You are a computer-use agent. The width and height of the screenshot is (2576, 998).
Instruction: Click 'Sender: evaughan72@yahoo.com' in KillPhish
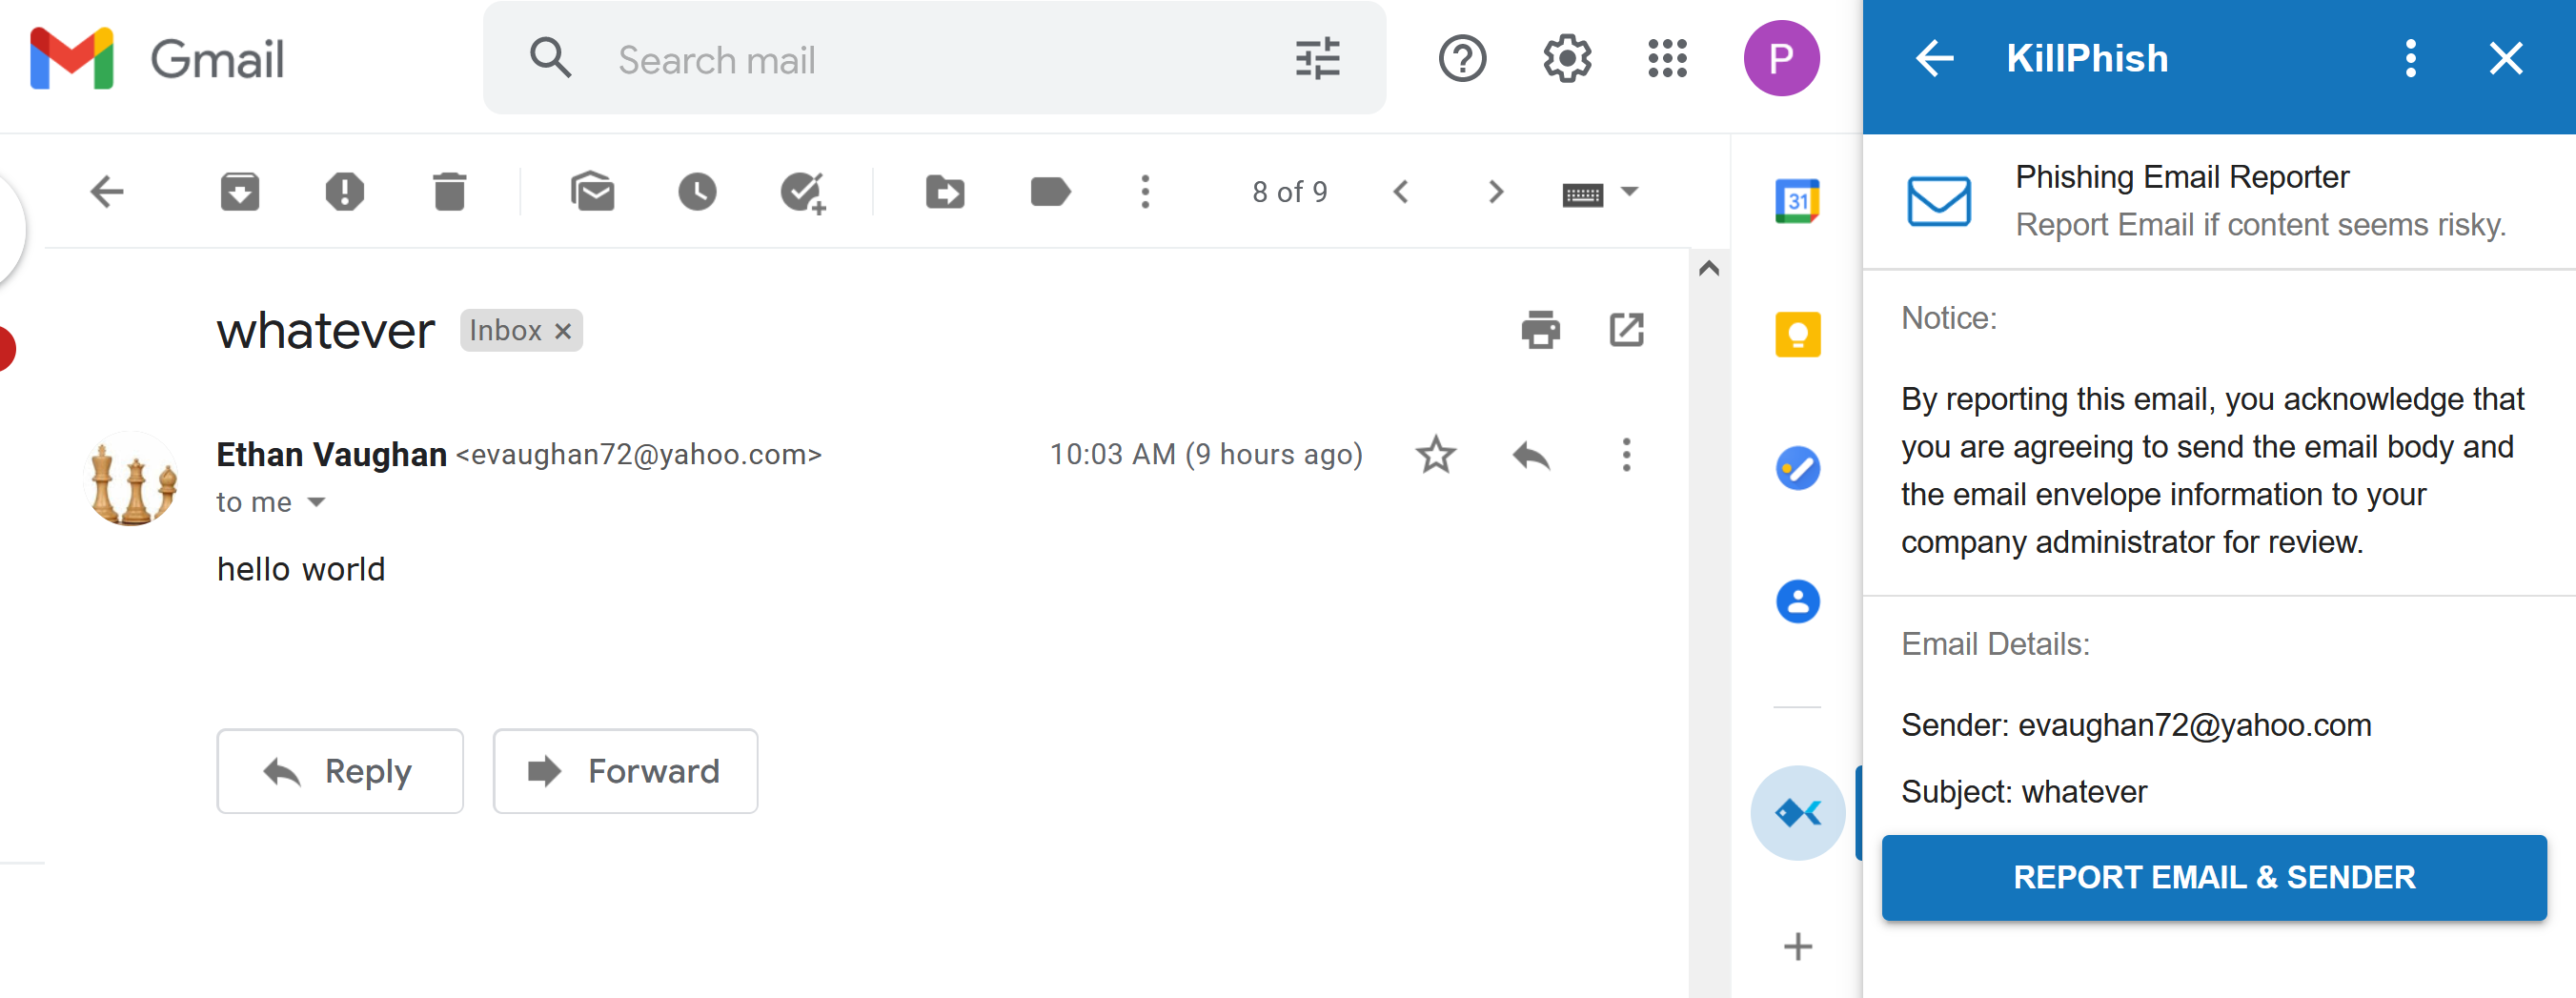2136,725
